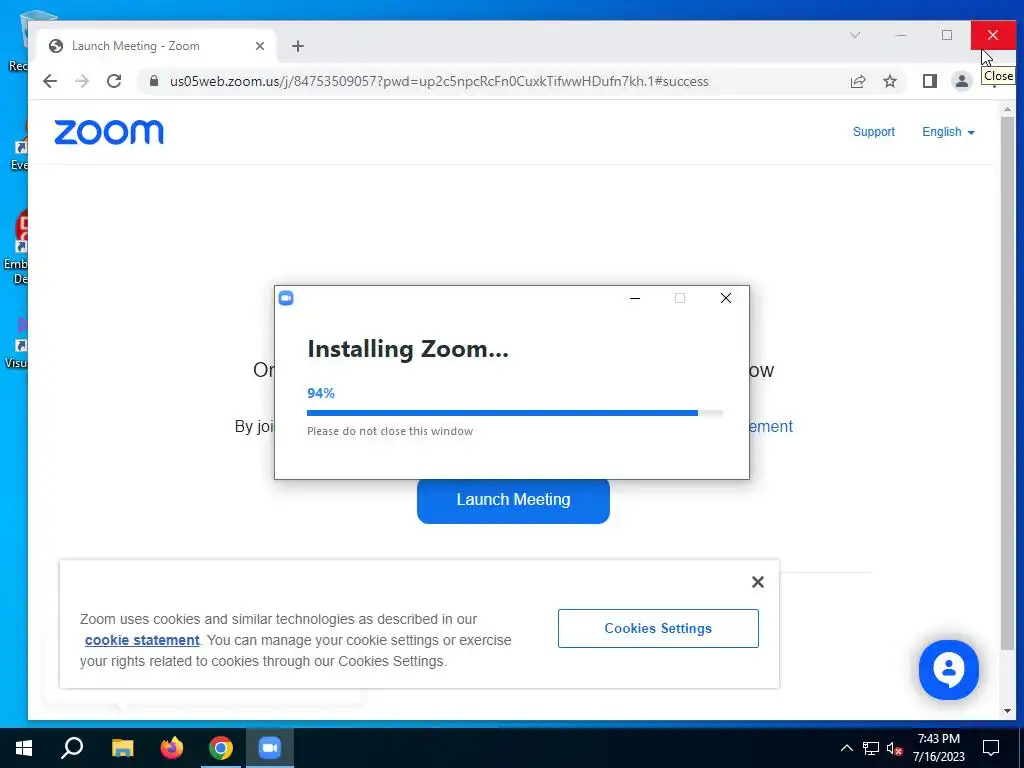Click 'Please do not close this window' text
Image resolution: width=1024 pixels, height=768 pixels.
click(x=390, y=431)
